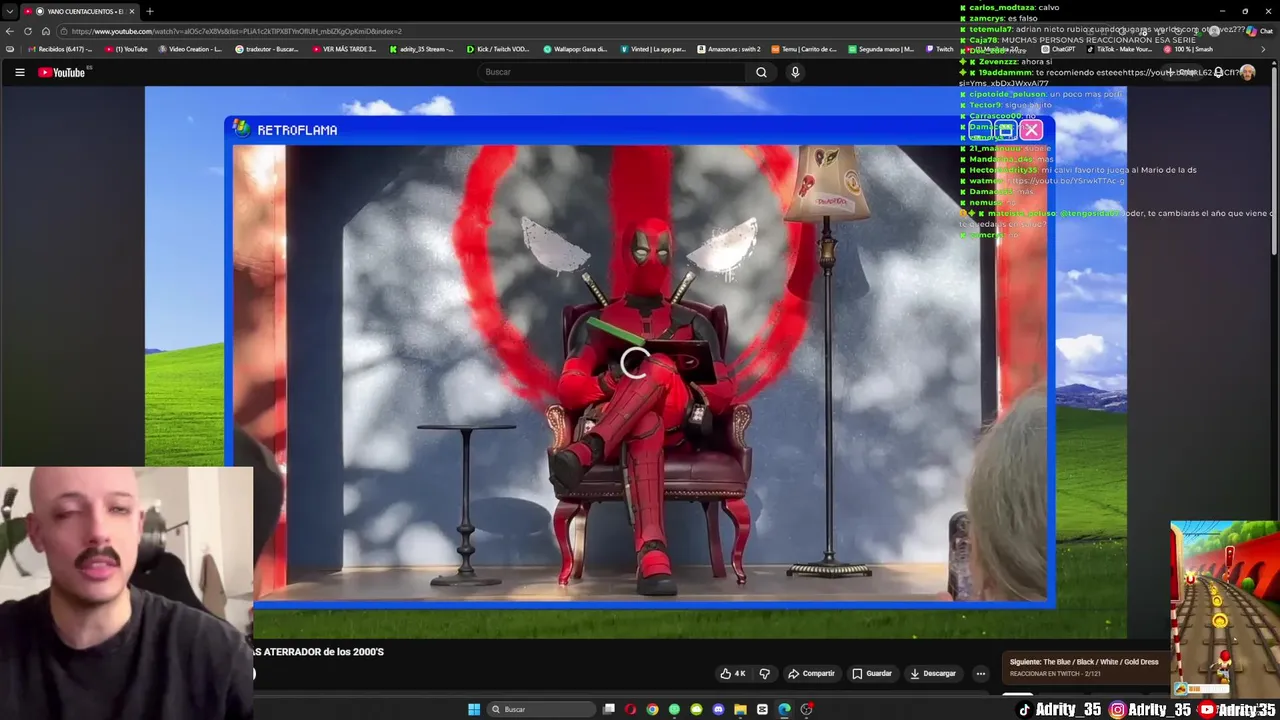Open the TikTok - Make Your bookmark
The width and height of the screenshot is (1280, 720).
click(x=1120, y=49)
